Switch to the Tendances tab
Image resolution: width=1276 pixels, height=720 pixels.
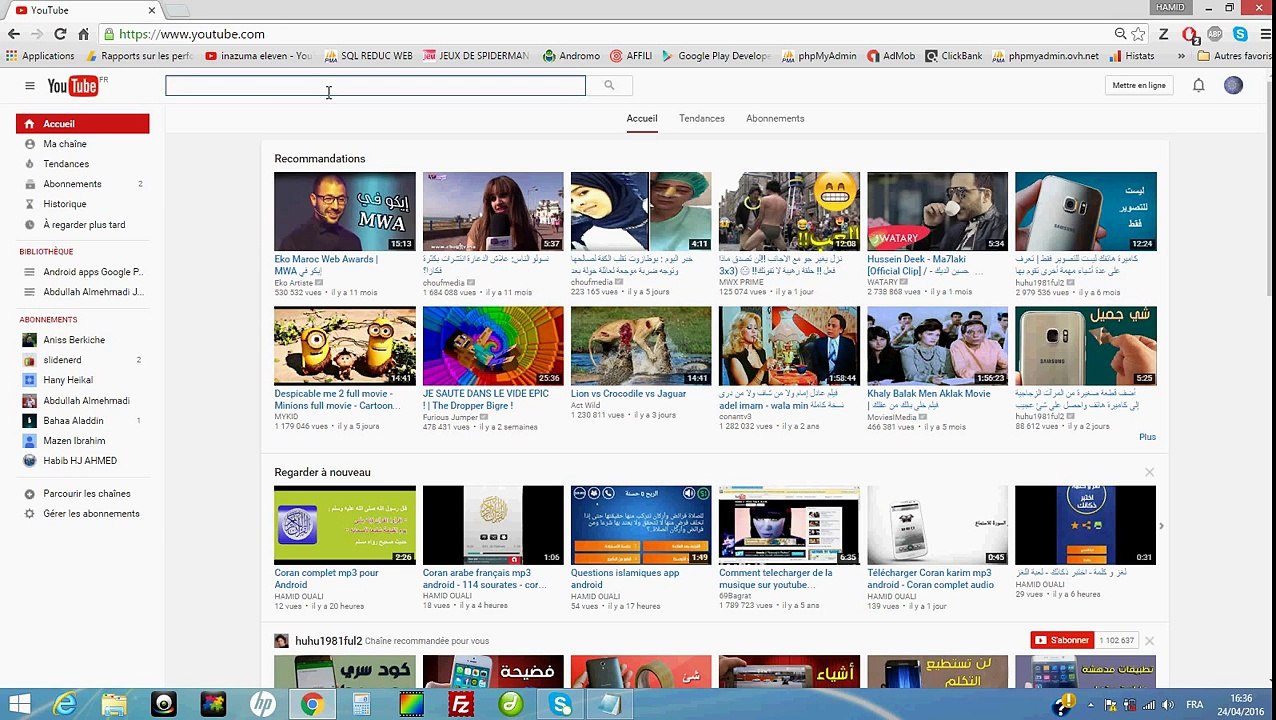(701, 118)
